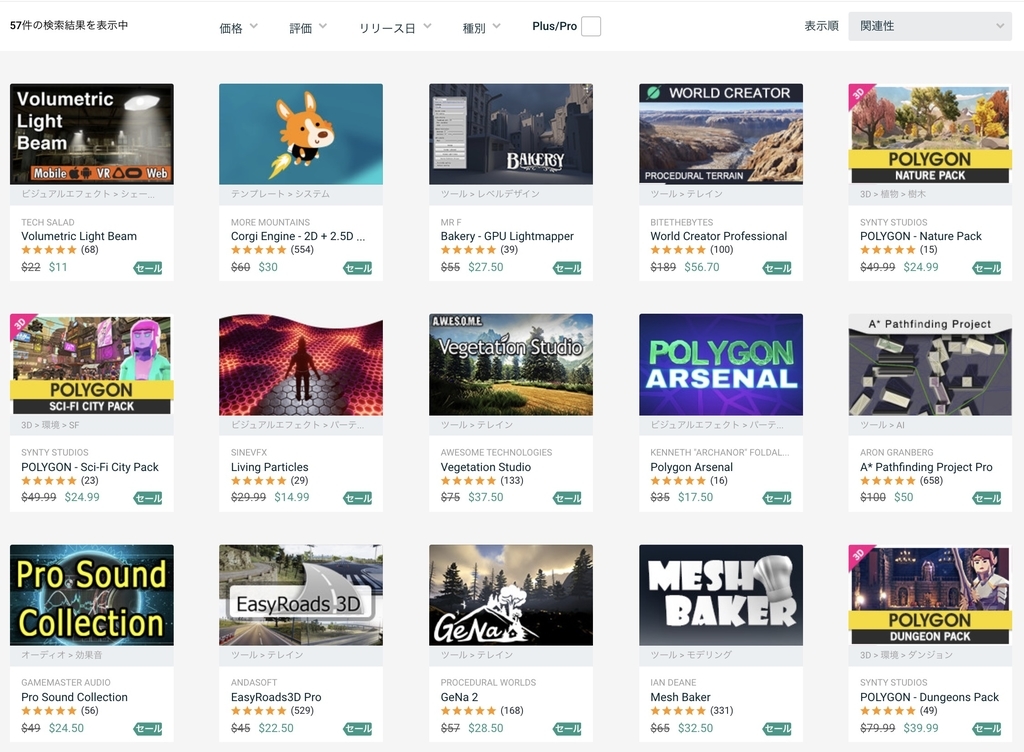Viewport: 1024px width, 752px height.
Task: Open the 関連性 sort order dropdown
Action: click(x=930, y=26)
